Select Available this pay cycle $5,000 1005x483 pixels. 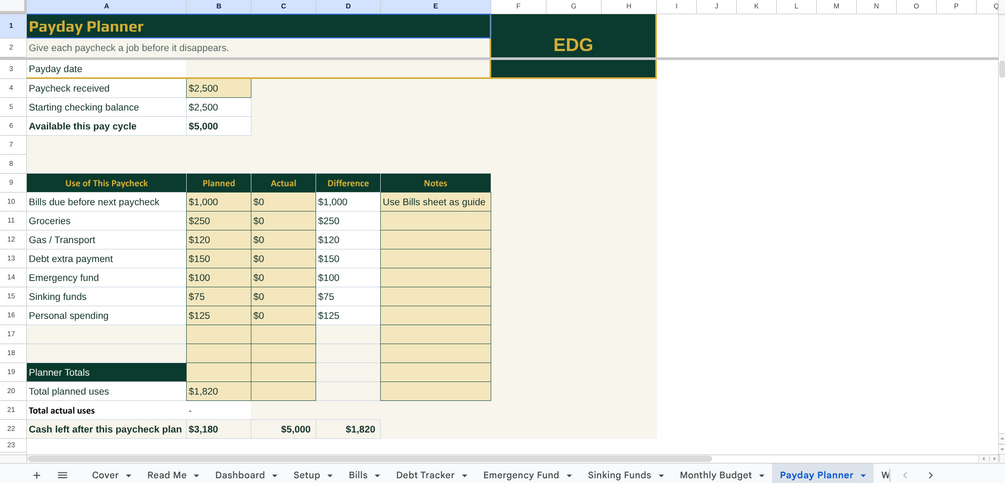pos(219,126)
